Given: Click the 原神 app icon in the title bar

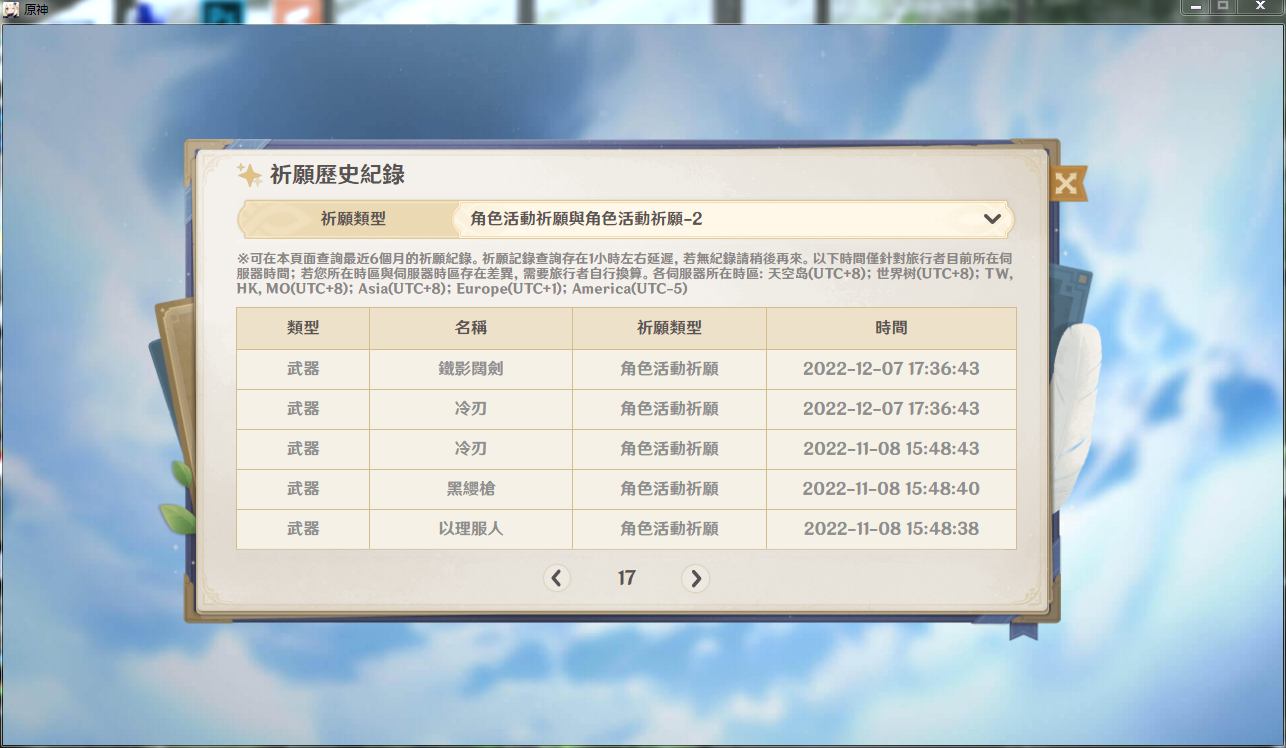Looking at the screenshot, I should [10, 9].
